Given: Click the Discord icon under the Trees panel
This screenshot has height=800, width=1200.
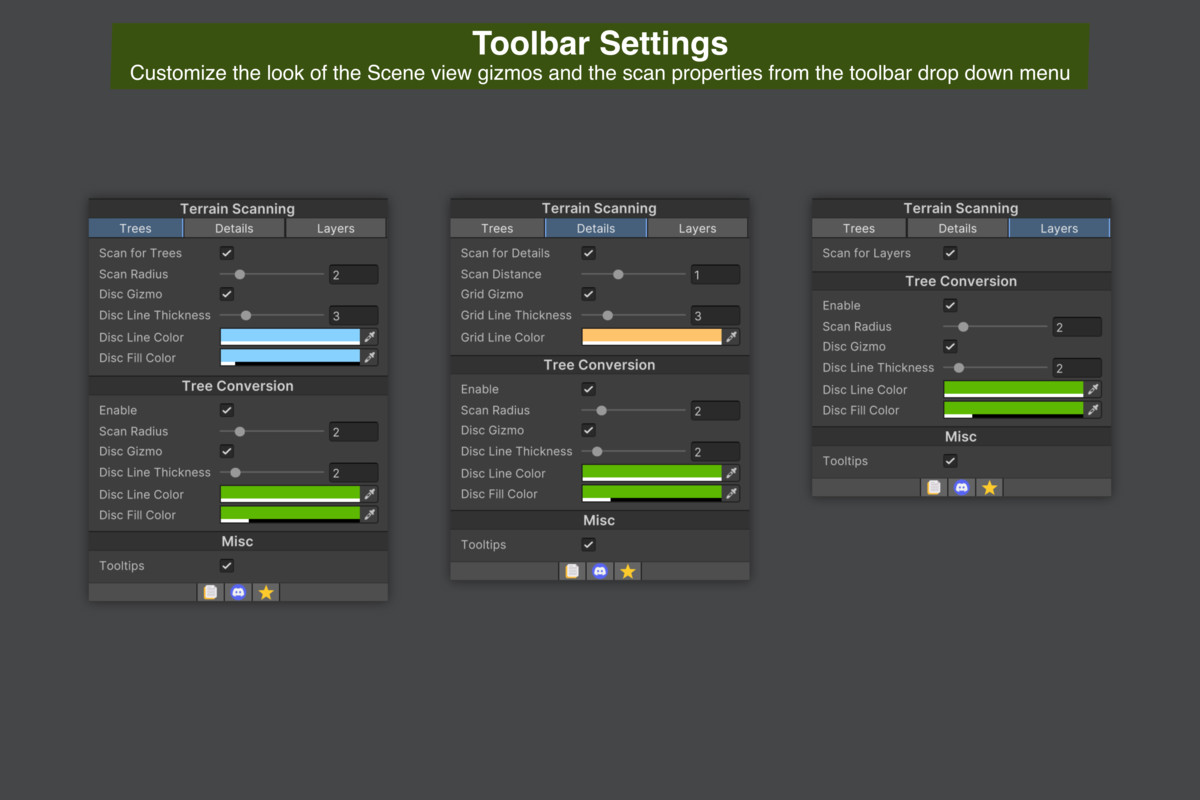Looking at the screenshot, I should [238, 591].
